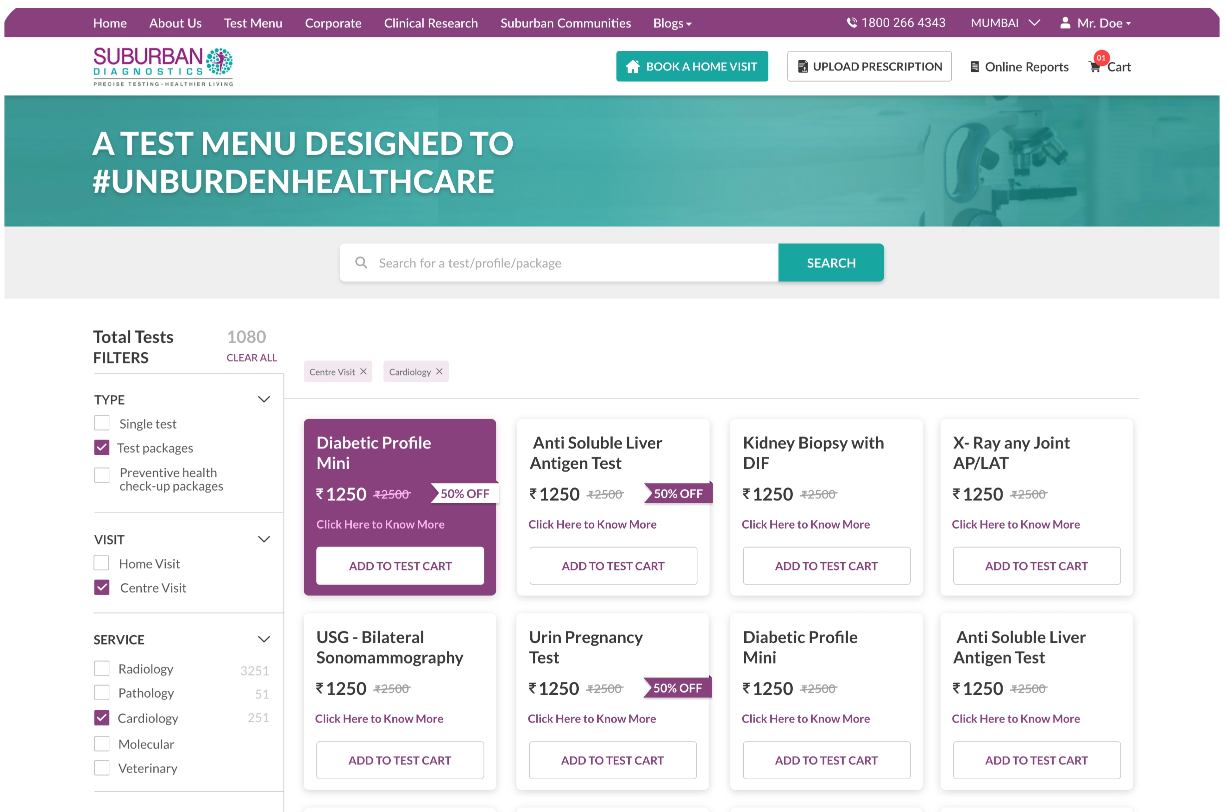Collapse the TYPE filter section chevron
The width and height of the screenshot is (1227, 812).
[264, 399]
